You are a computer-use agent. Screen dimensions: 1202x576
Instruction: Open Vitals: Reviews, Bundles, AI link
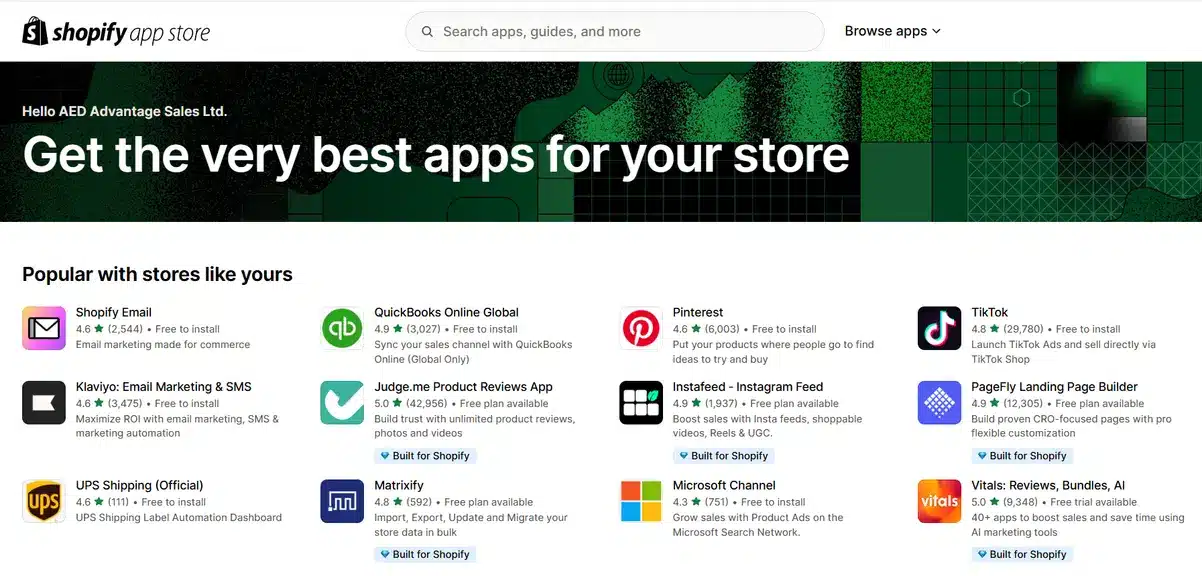1048,485
